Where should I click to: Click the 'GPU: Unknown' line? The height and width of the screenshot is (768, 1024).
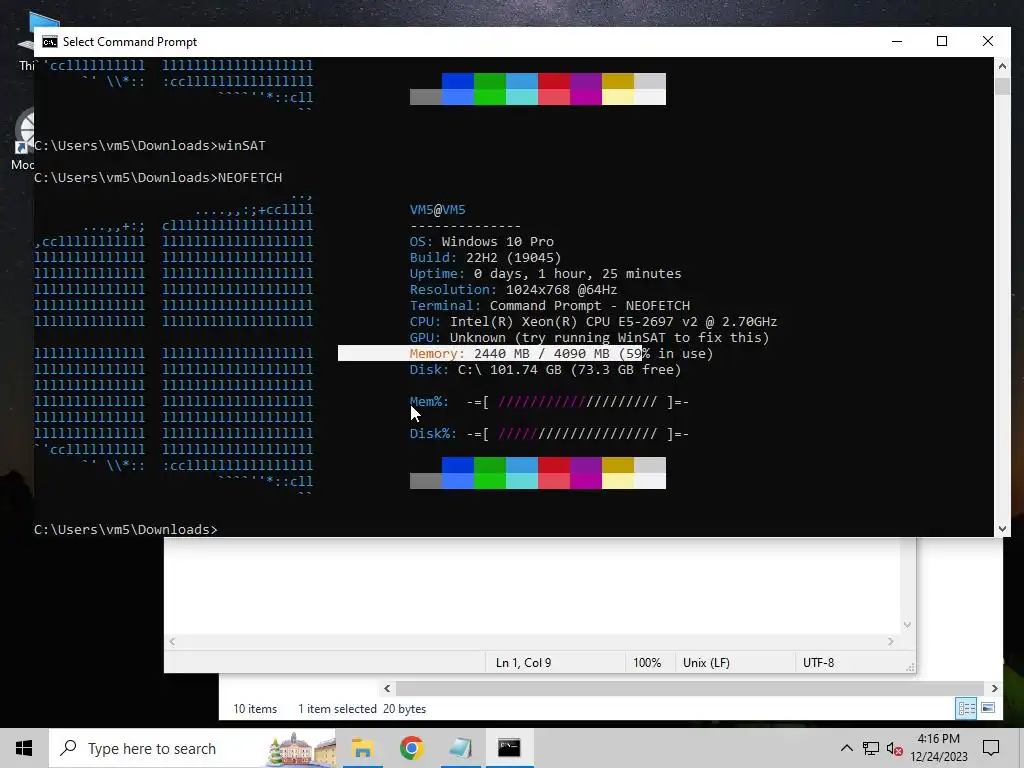pos(590,338)
